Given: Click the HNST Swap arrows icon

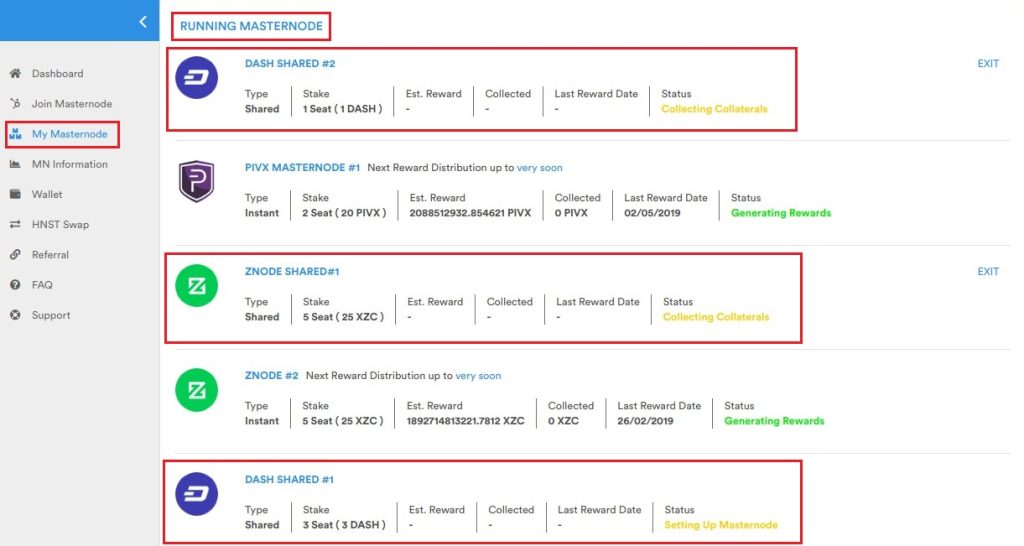Looking at the screenshot, I should 15,225.
